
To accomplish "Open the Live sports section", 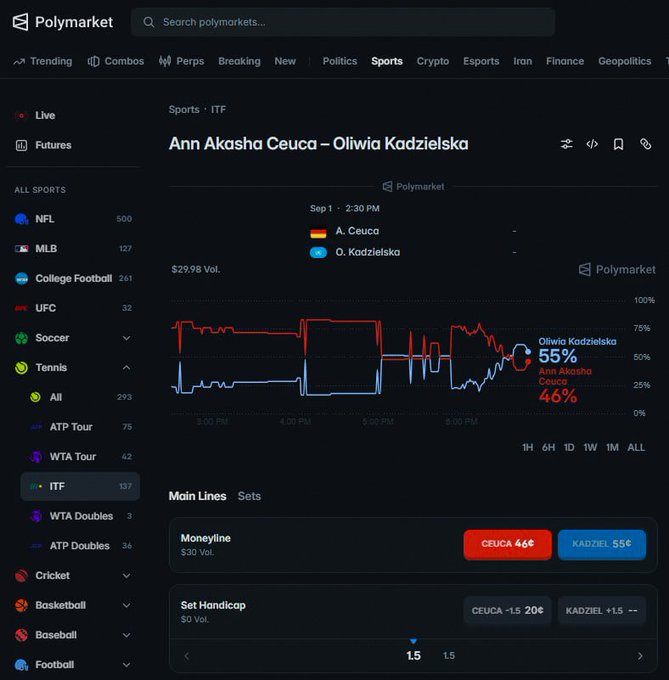I will point(45,115).
